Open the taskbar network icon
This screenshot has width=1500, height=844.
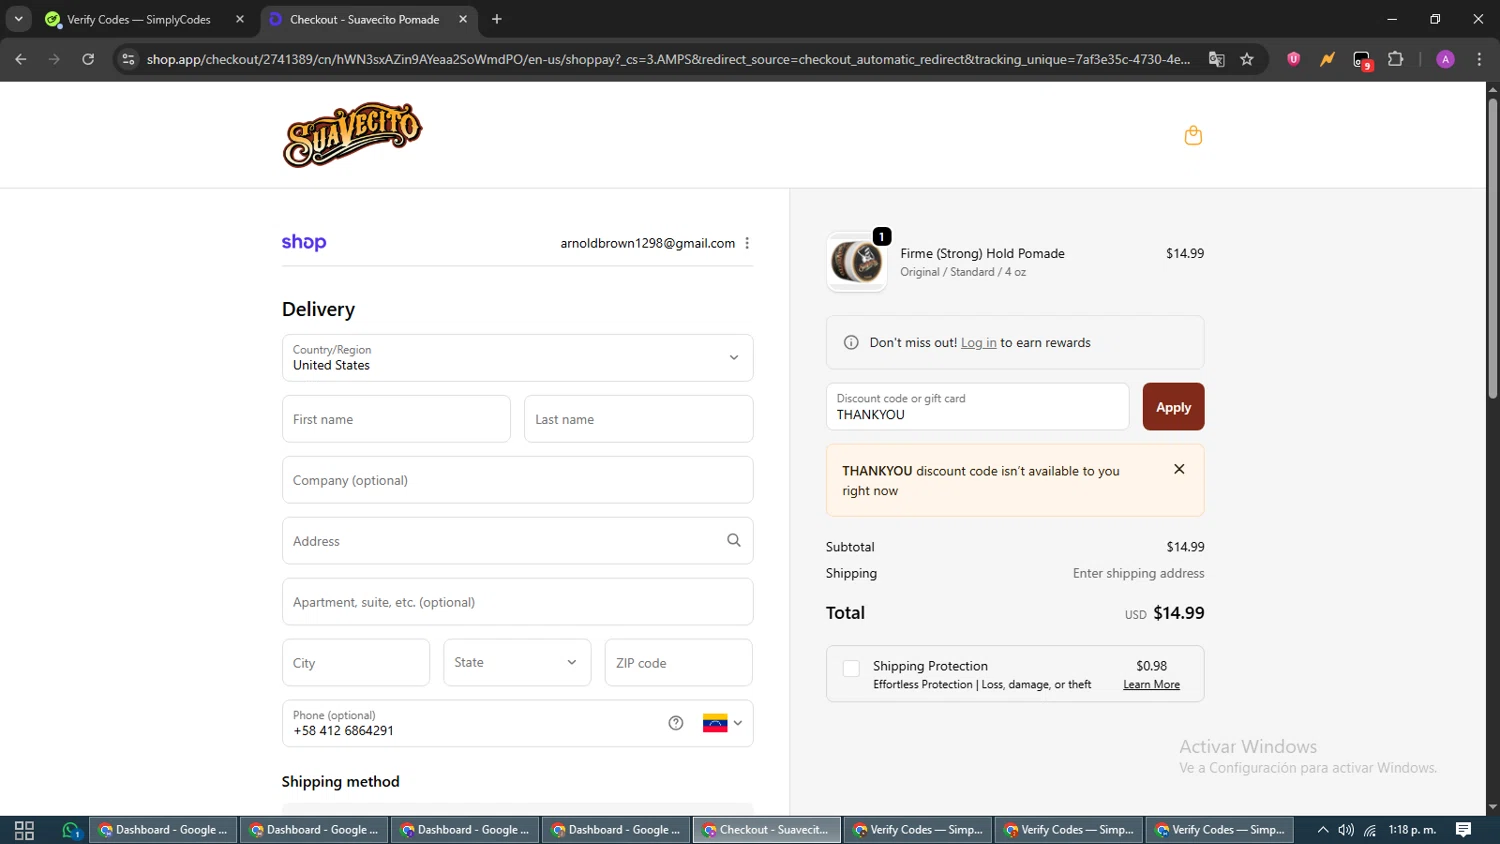(1370, 830)
